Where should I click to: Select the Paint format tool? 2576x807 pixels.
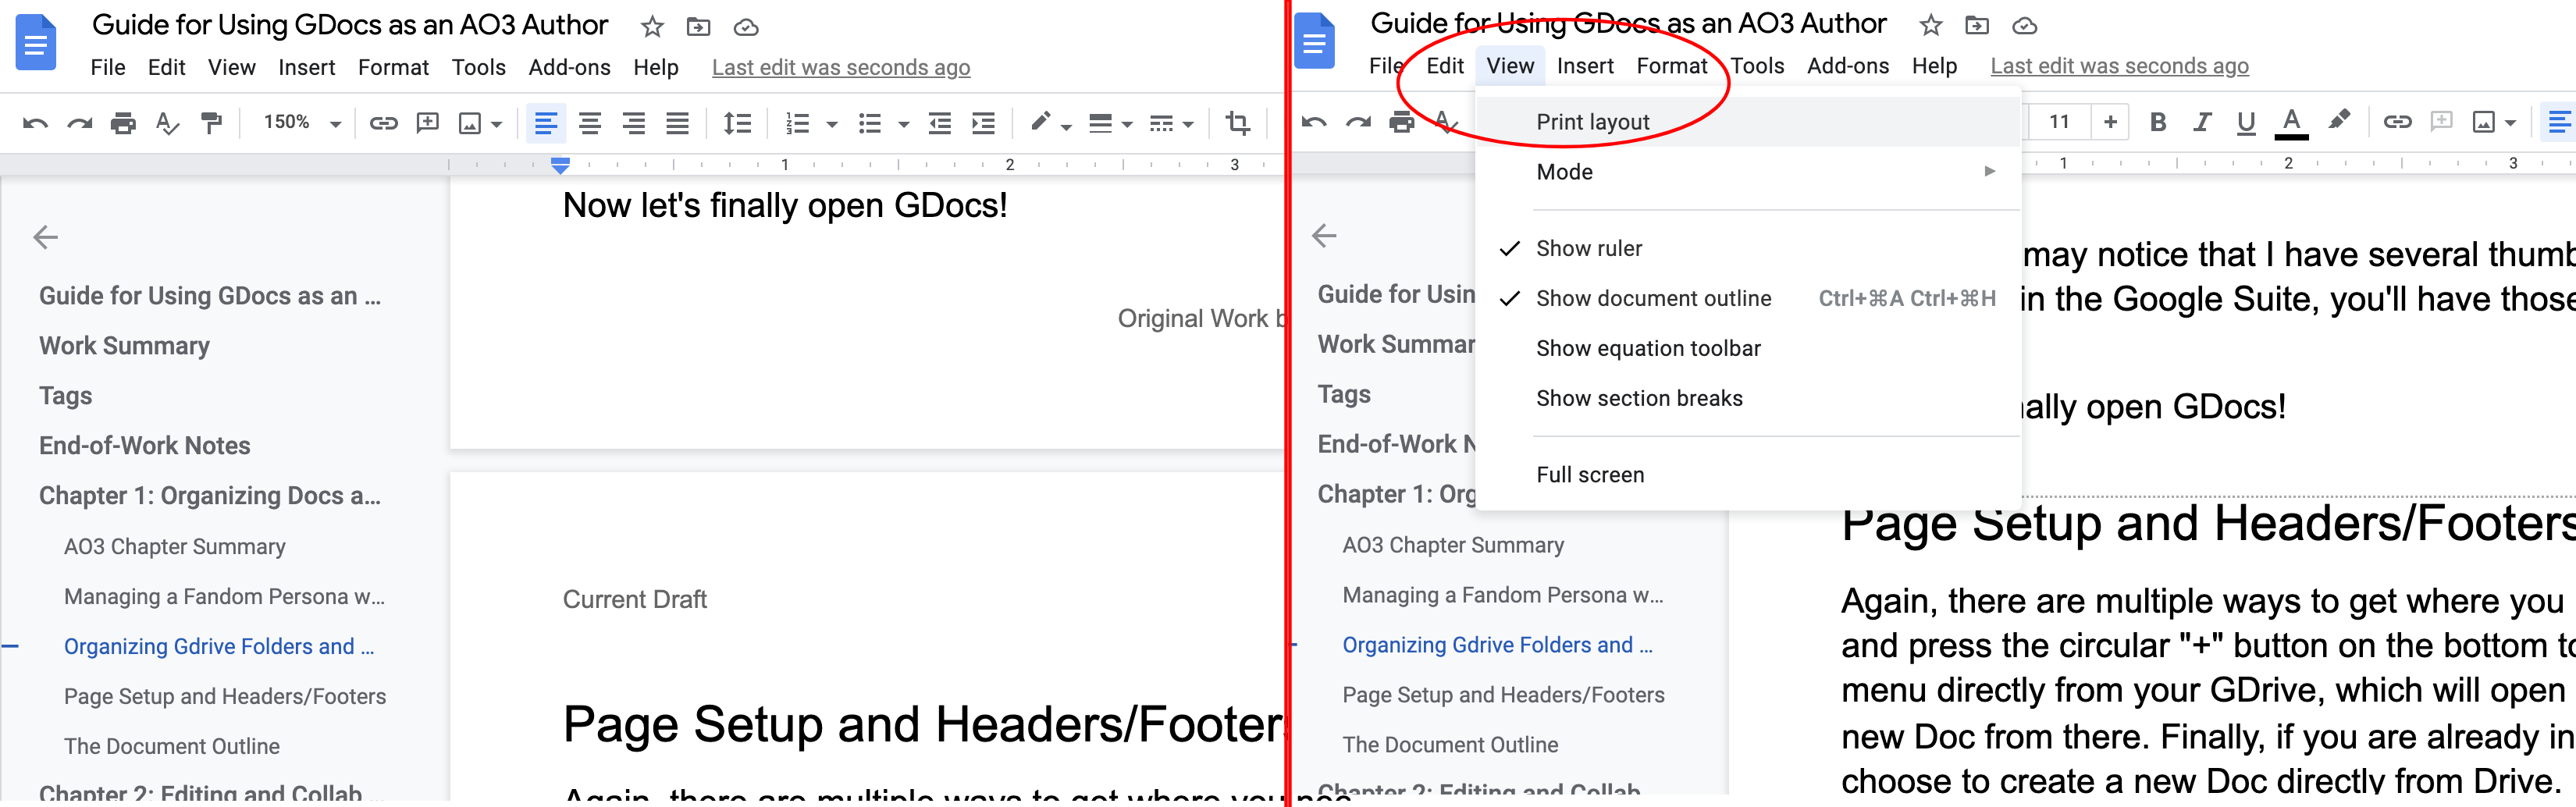pos(210,122)
